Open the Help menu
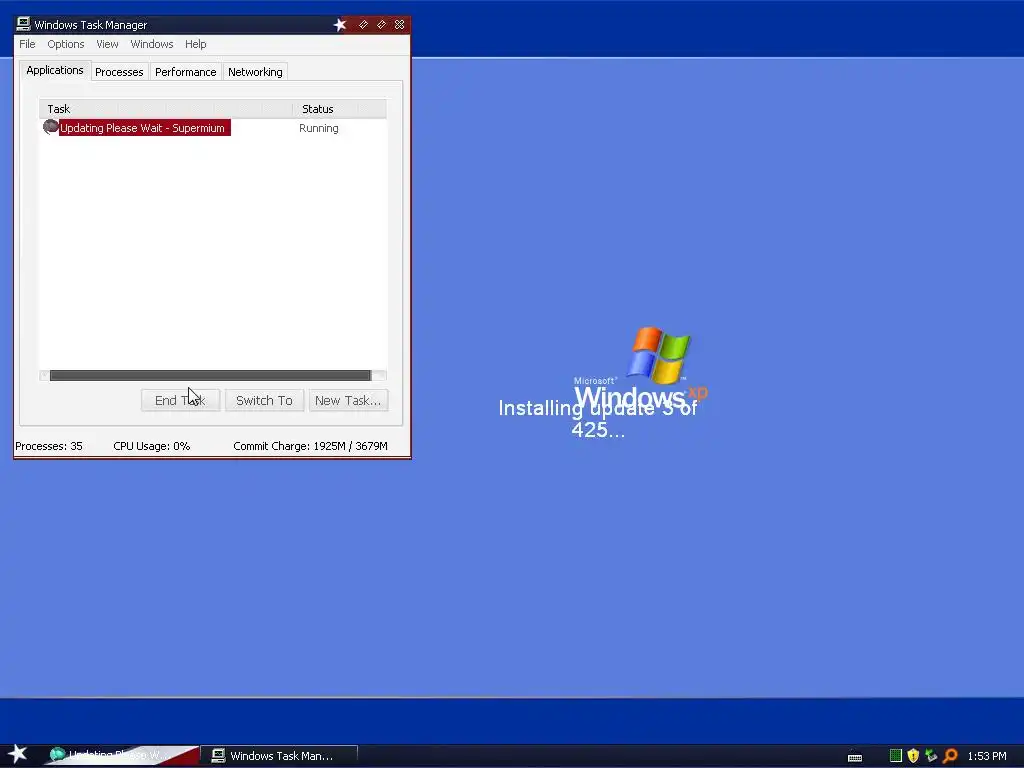Screen dimensions: 1024x768 (195, 44)
